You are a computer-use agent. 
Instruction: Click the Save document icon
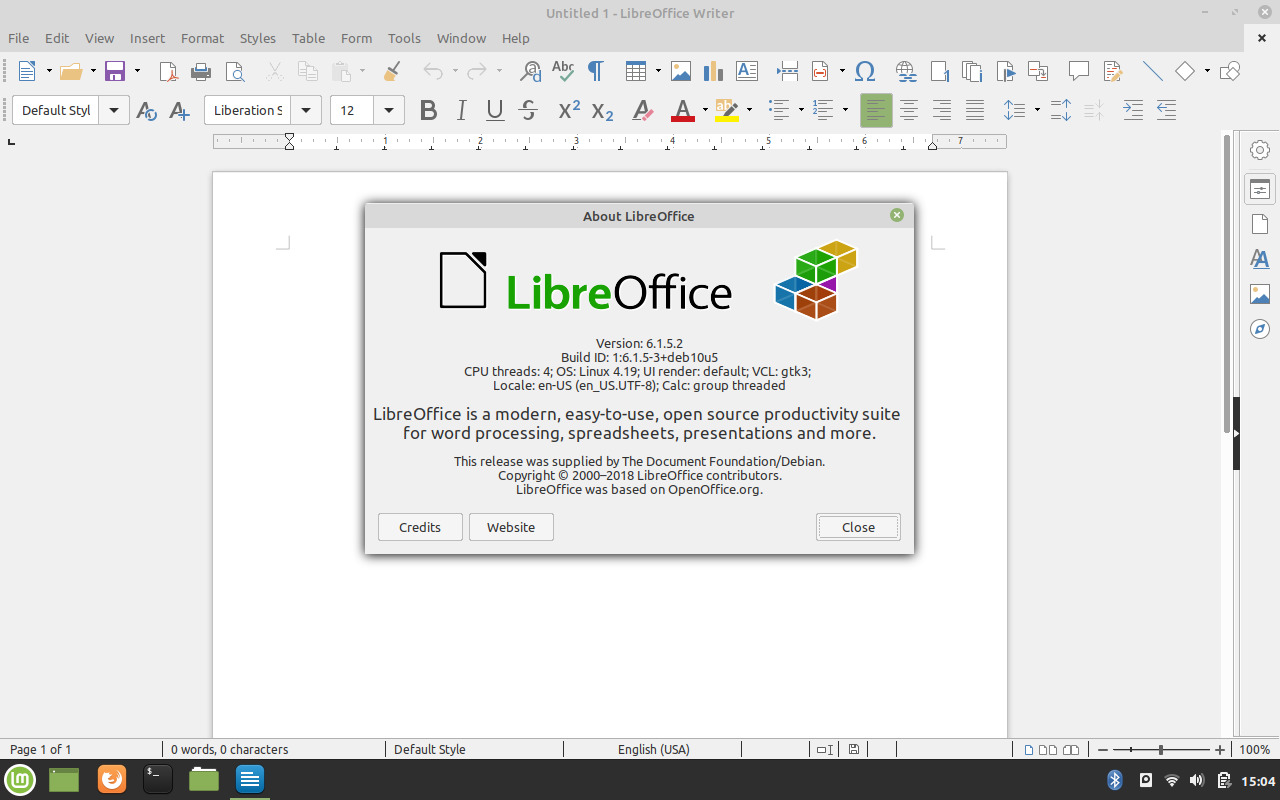click(x=115, y=71)
